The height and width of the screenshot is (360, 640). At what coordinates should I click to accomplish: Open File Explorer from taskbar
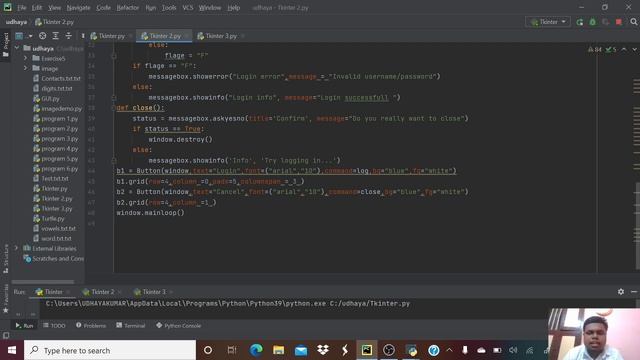278,350
